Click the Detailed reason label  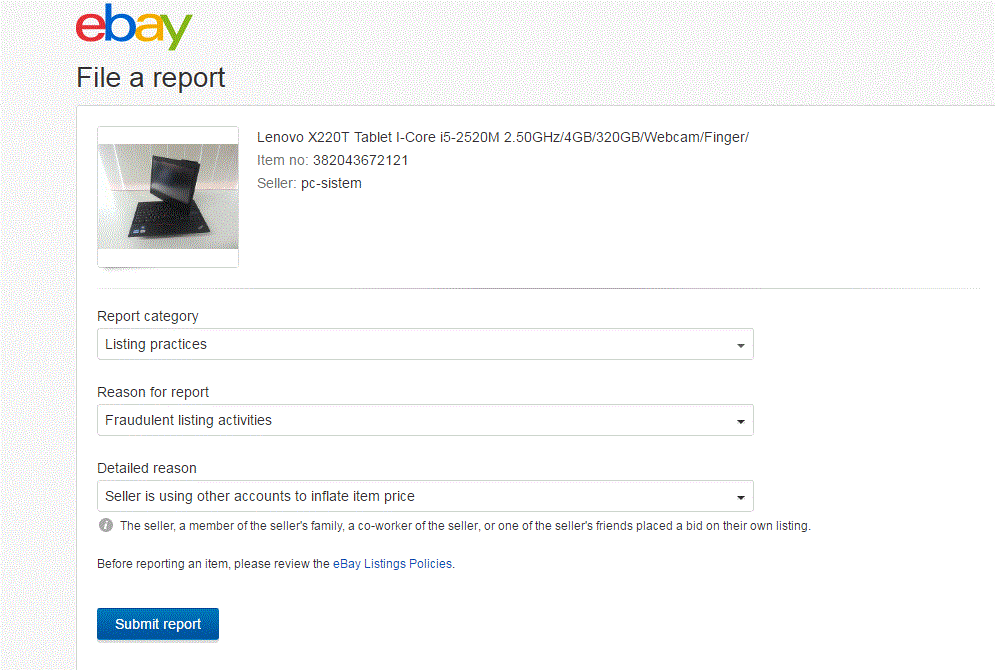(147, 468)
